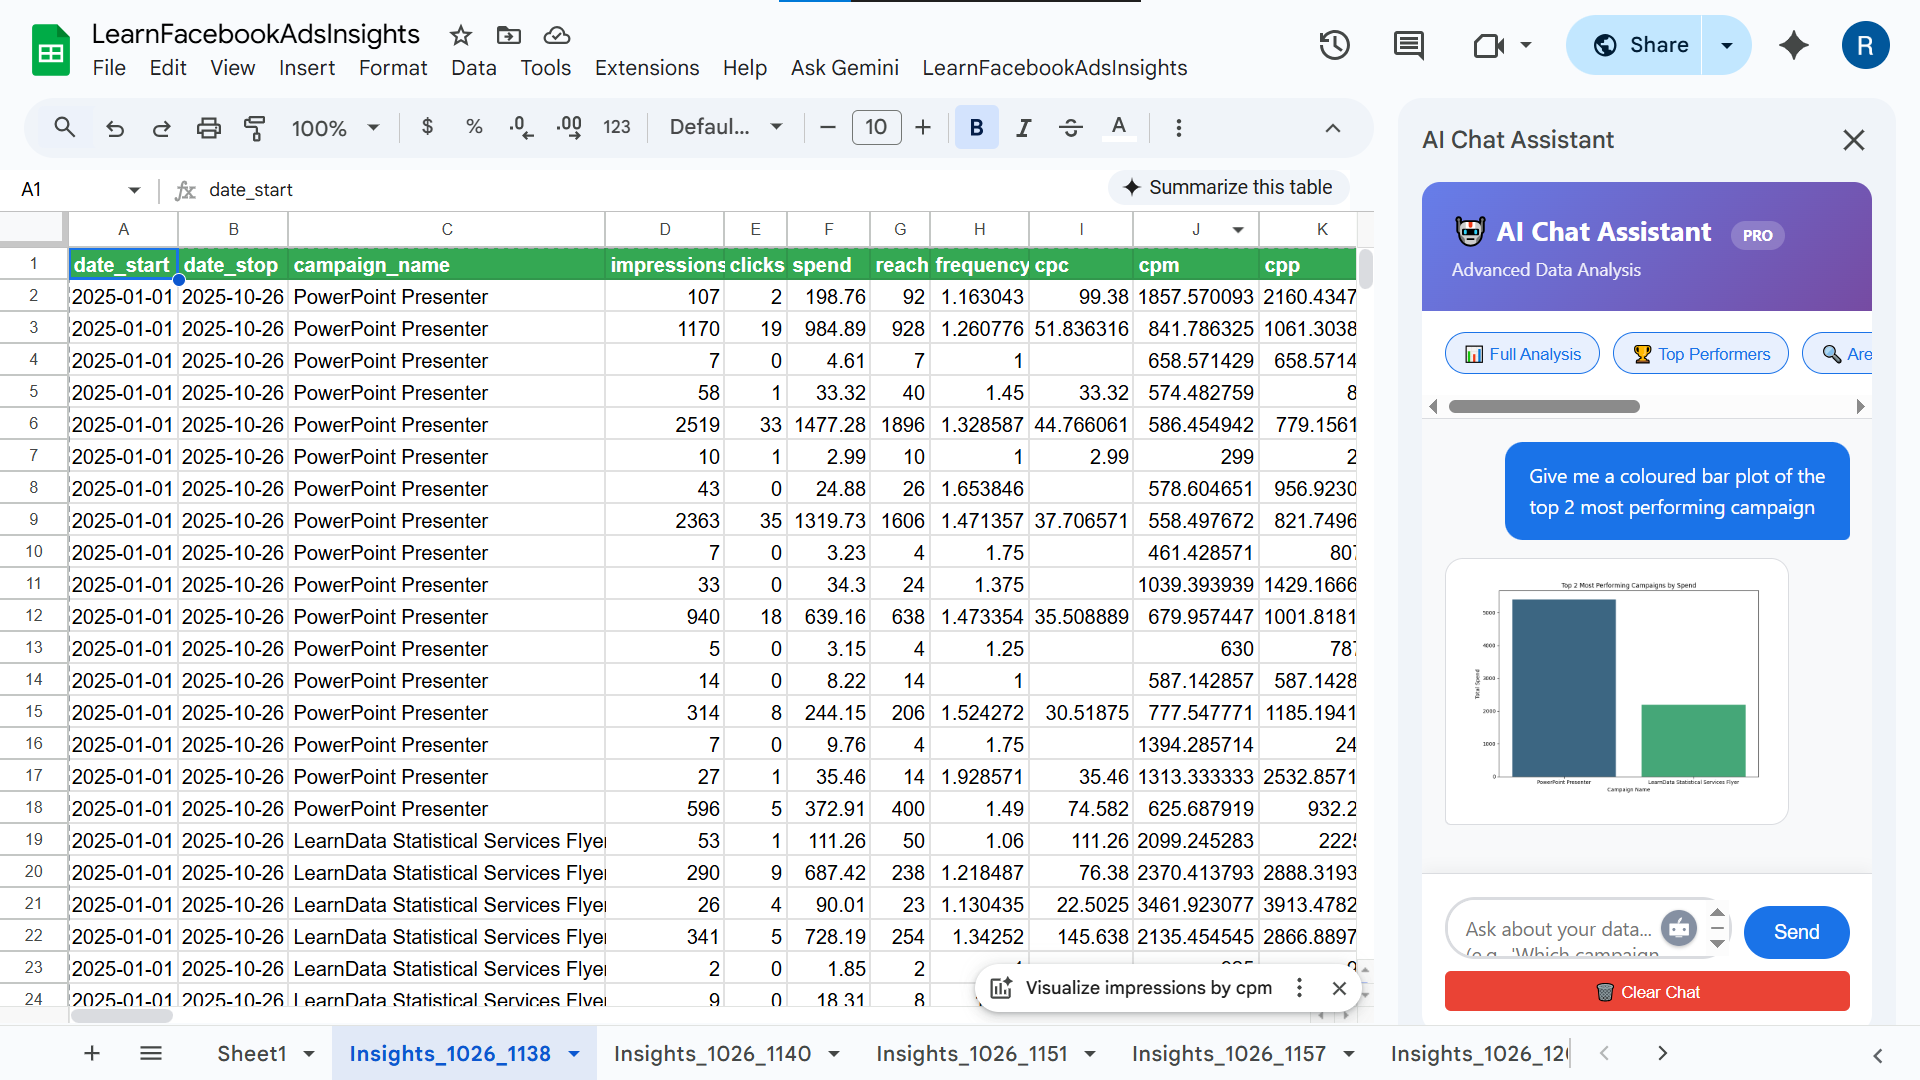Image resolution: width=1920 pixels, height=1080 pixels.
Task: Star this spreadsheet
Action: 460,36
